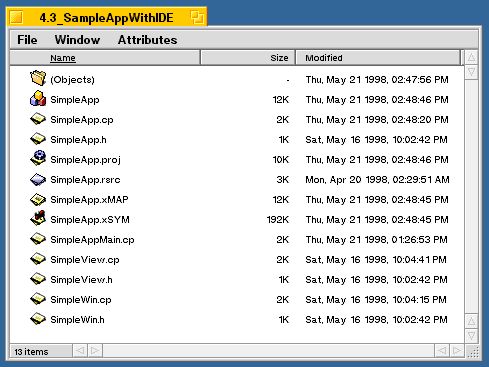Select the SimpleApp.rsrc resource icon

coord(38,179)
